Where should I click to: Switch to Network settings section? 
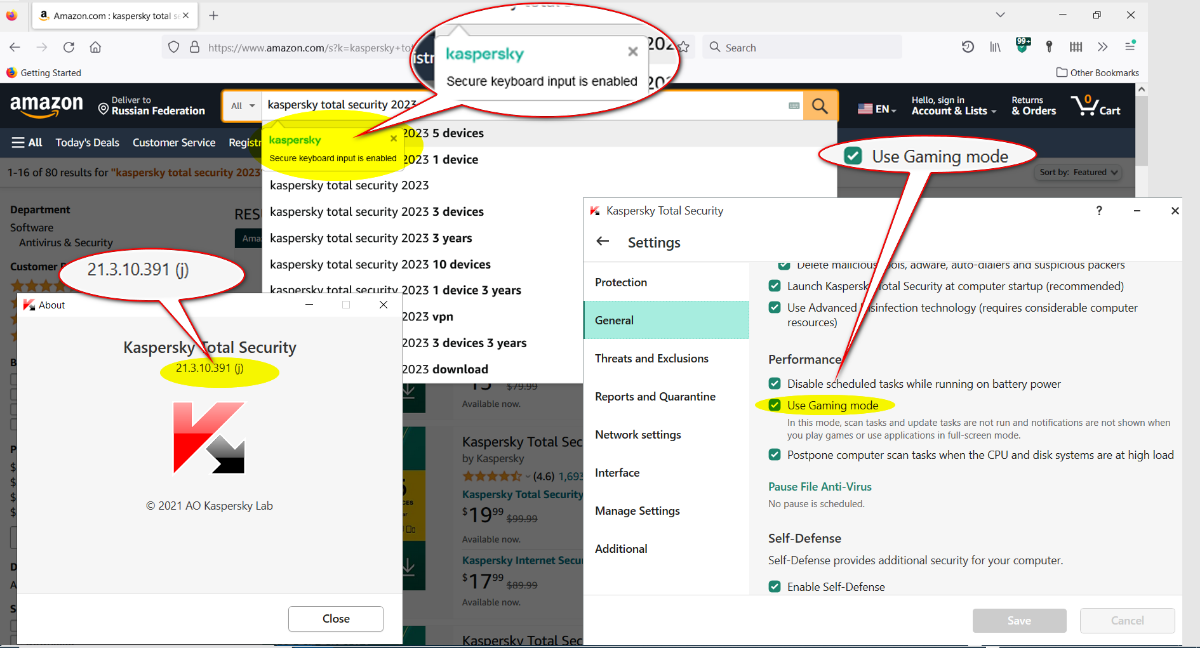pyautogui.click(x=637, y=435)
